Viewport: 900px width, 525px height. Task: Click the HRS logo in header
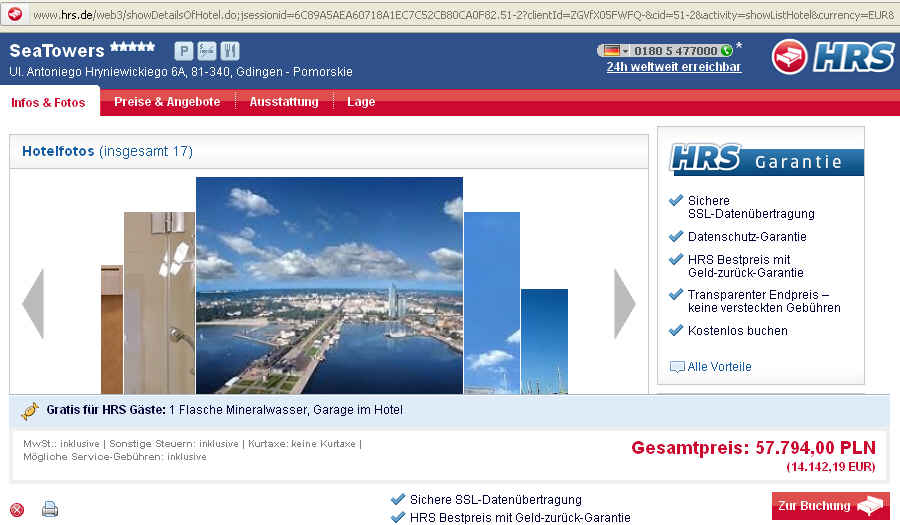pos(832,57)
